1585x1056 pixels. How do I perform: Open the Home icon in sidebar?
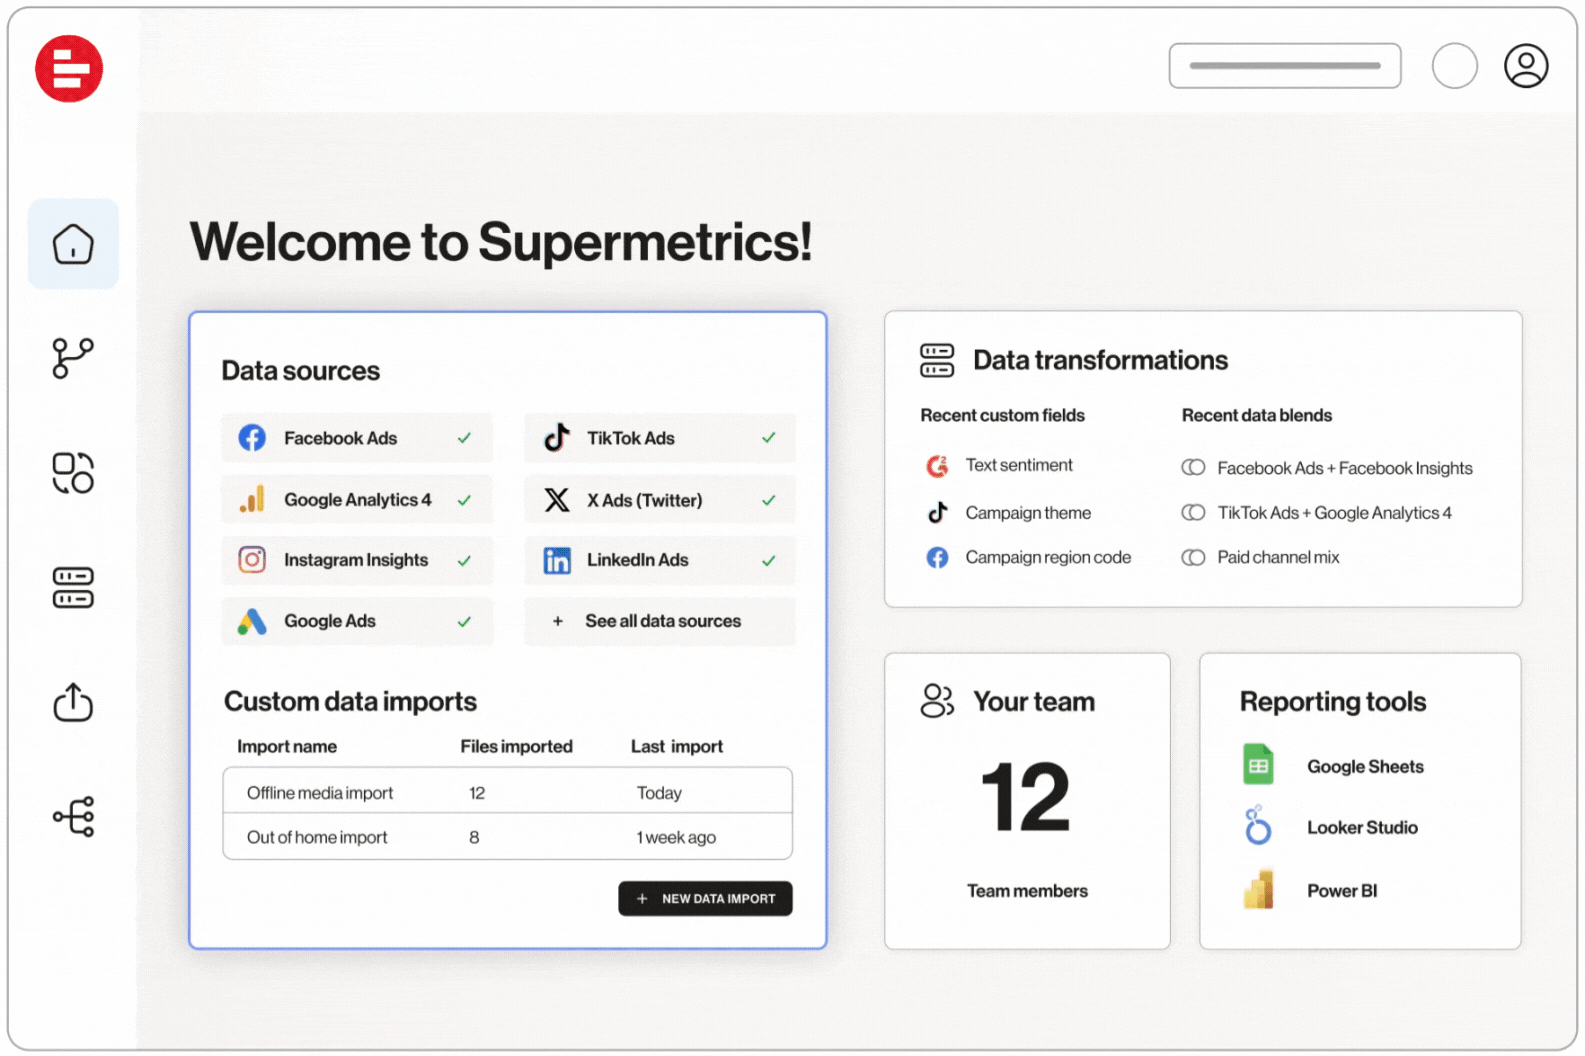[x=73, y=244]
